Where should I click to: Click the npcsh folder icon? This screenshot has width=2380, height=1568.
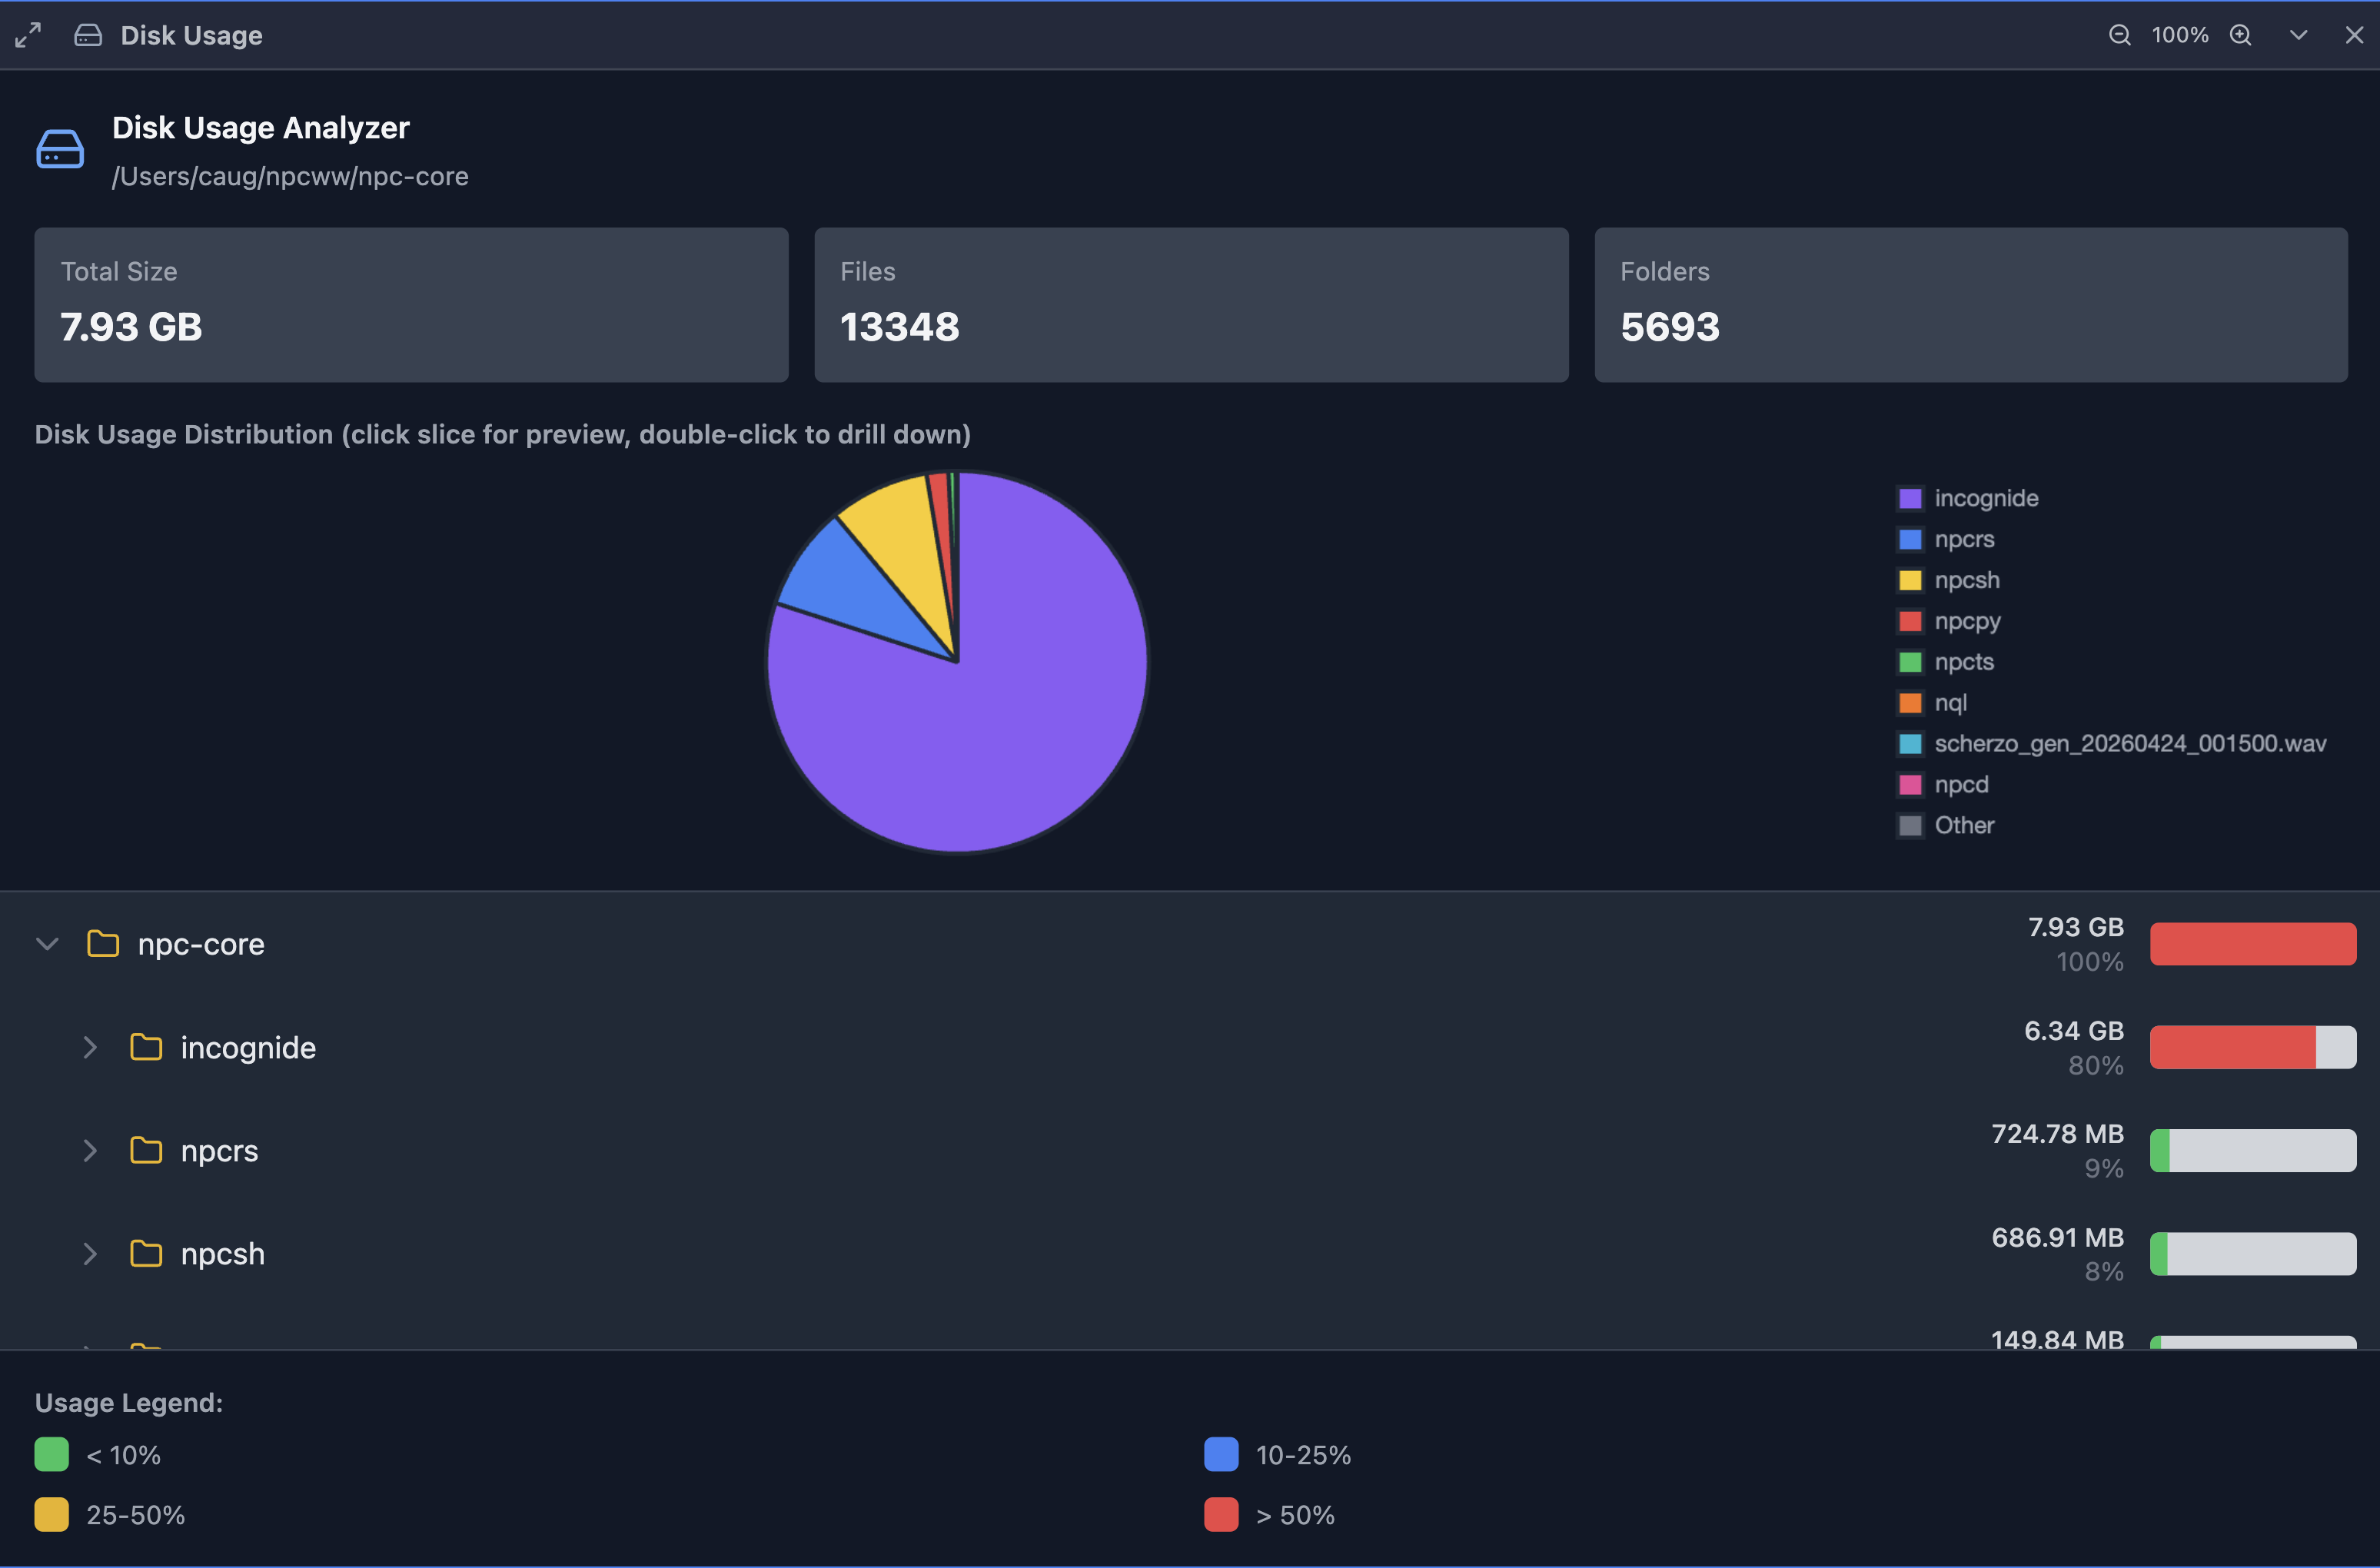coord(146,1253)
